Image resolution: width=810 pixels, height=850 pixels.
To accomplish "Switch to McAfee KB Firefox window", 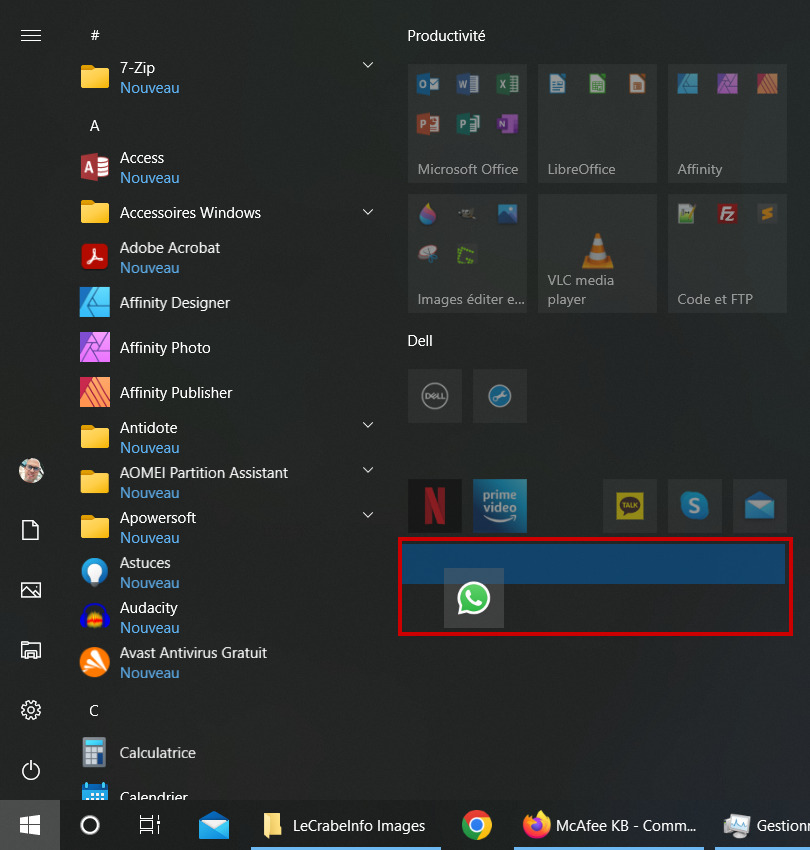I will point(609,825).
